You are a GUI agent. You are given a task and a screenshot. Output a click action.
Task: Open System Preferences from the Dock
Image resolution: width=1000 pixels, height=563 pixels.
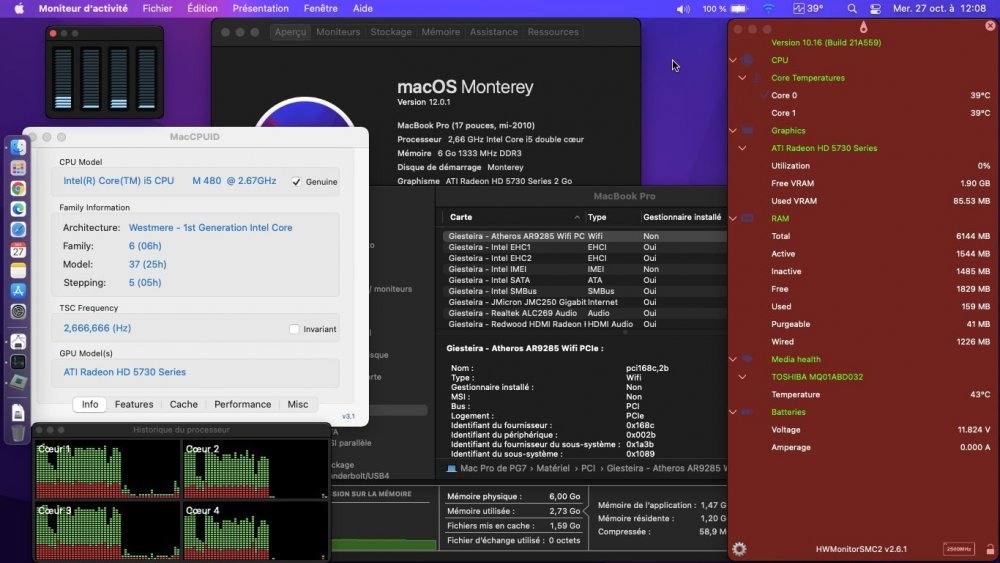pos(18,311)
